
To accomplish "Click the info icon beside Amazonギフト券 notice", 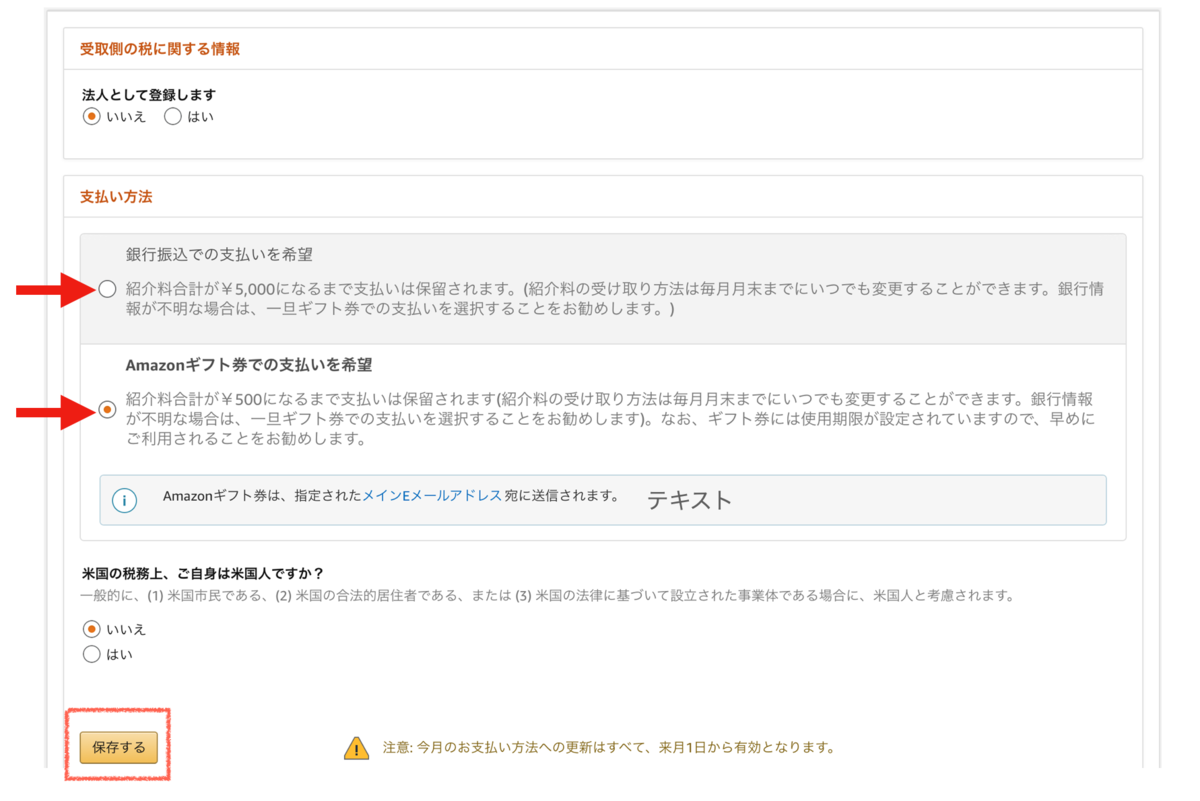I will click(x=124, y=500).
